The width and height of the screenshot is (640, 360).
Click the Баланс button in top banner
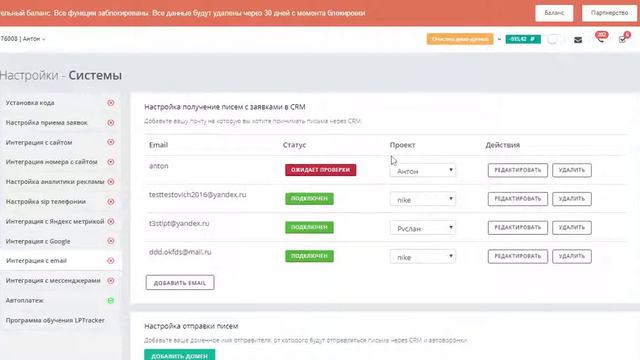(x=554, y=13)
